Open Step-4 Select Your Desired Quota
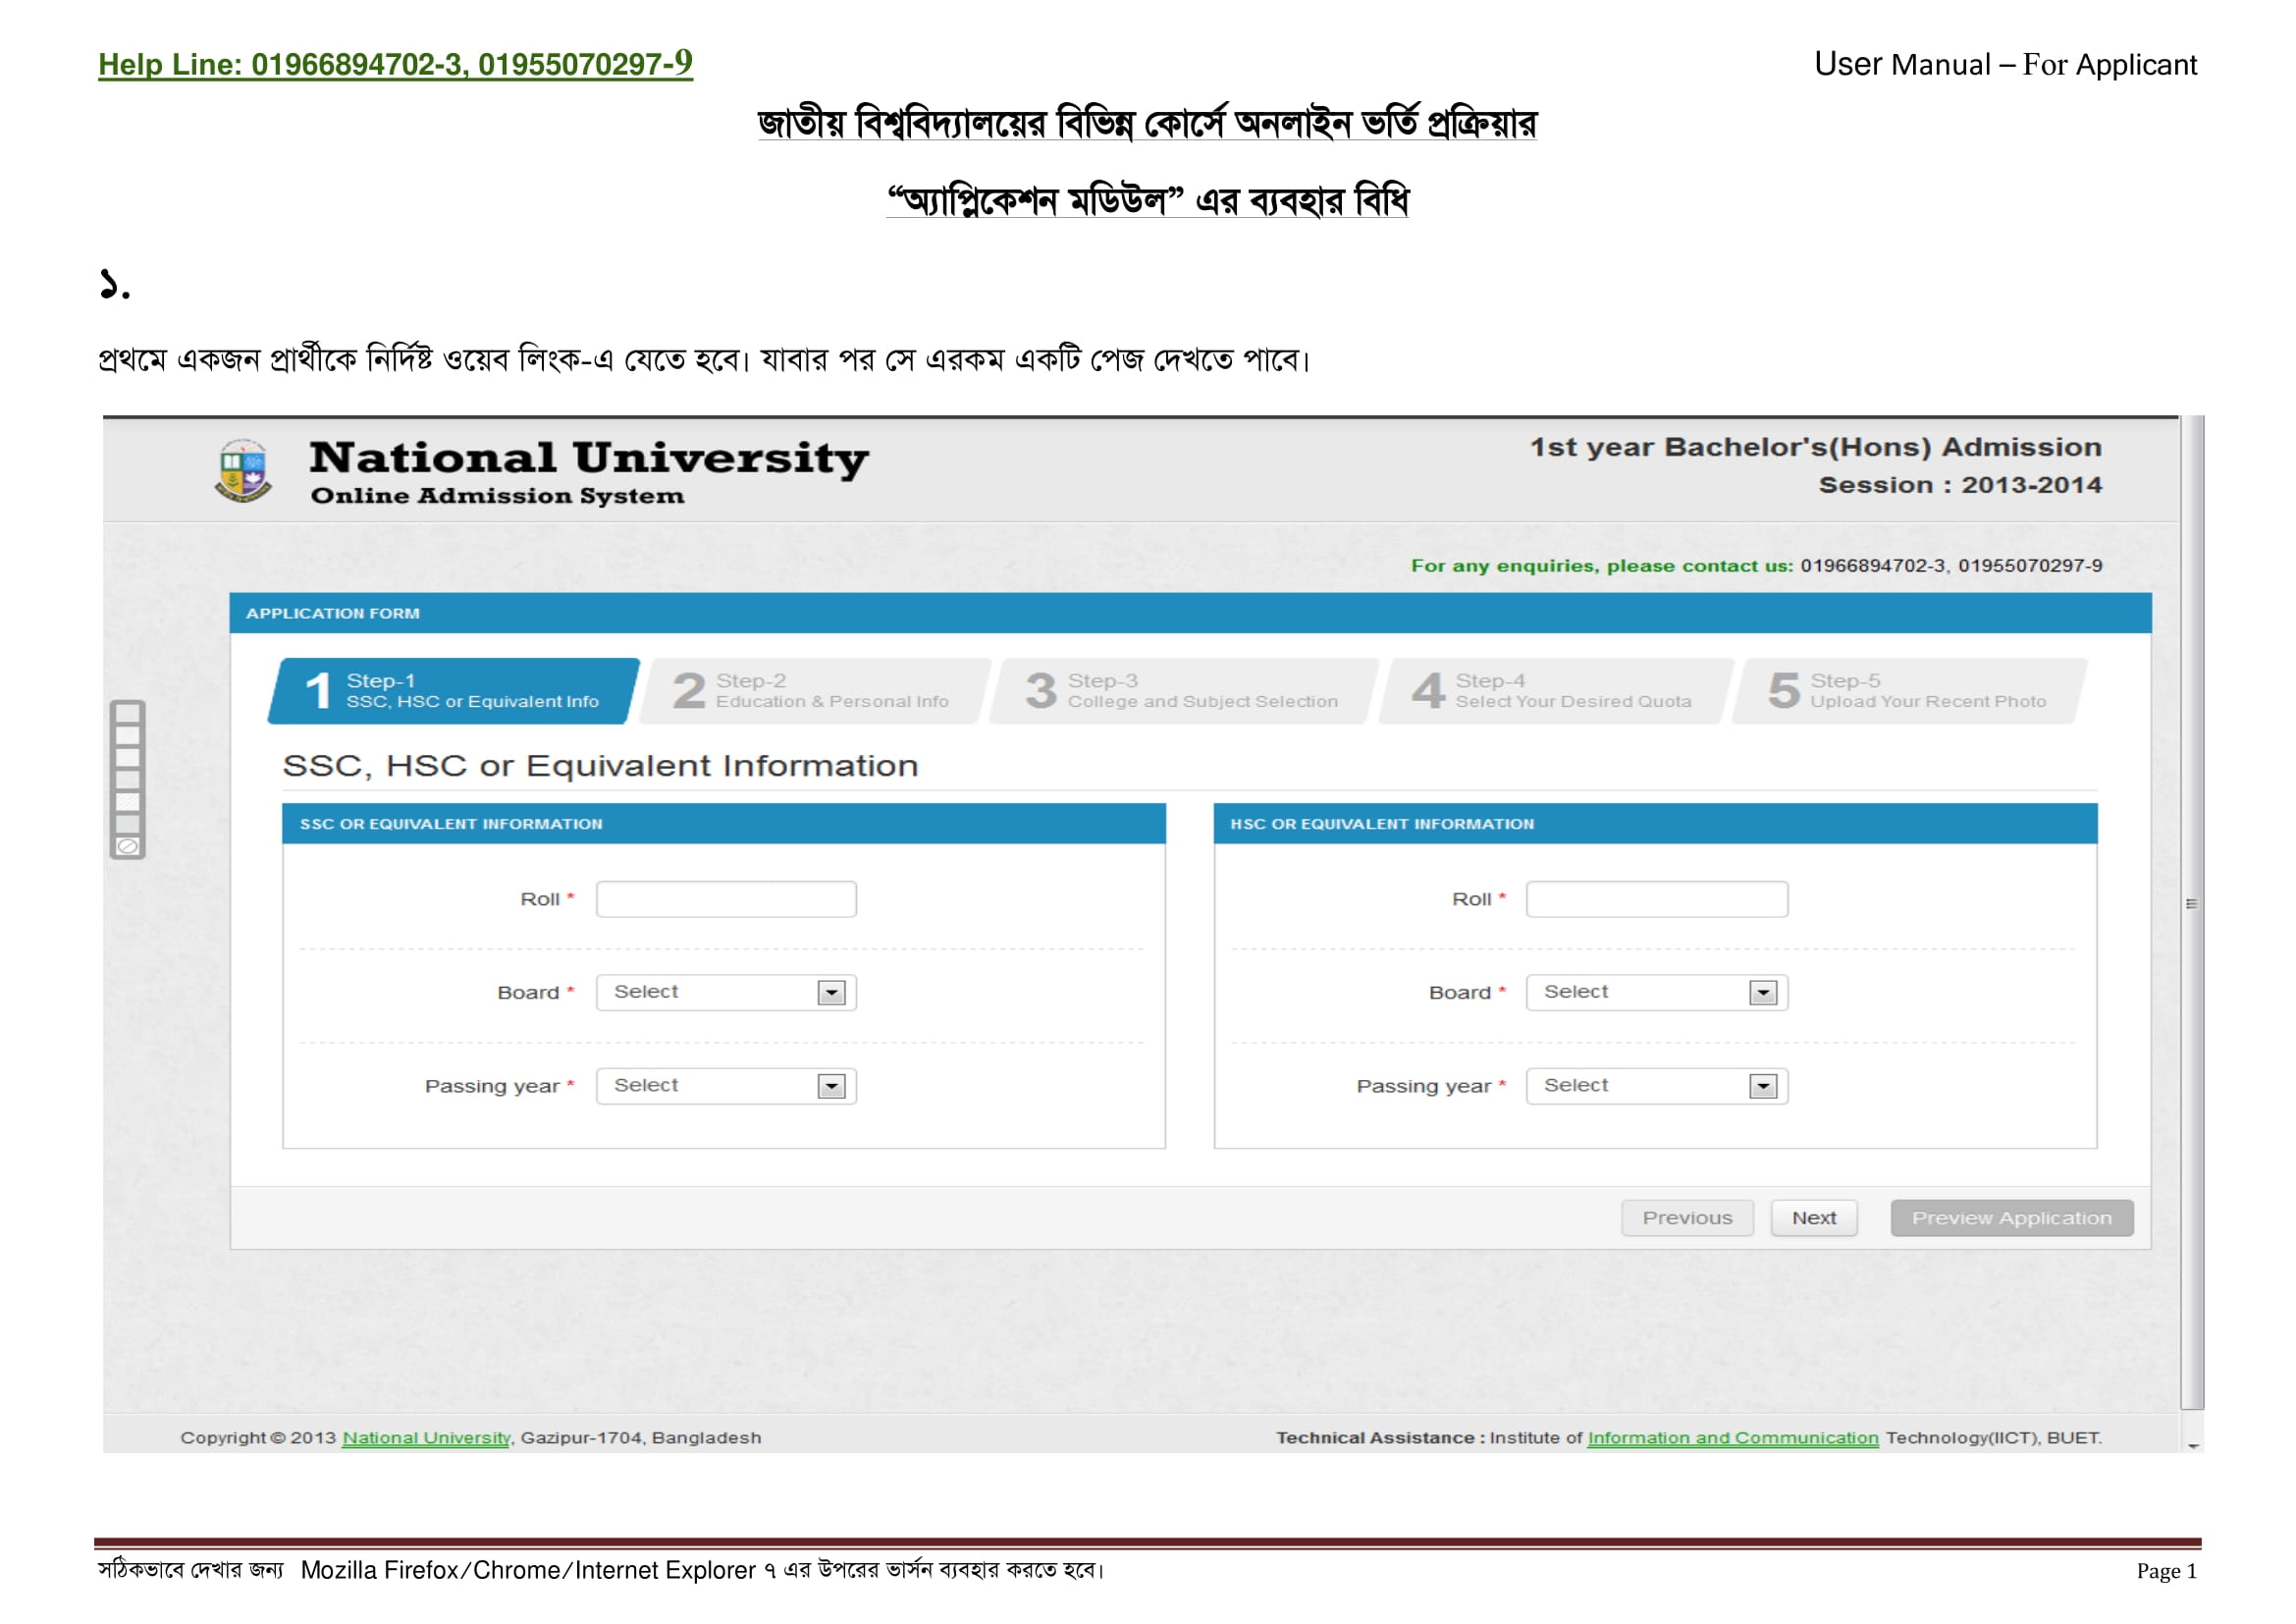Viewport: 2296px width, 1624px height. click(1556, 691)
